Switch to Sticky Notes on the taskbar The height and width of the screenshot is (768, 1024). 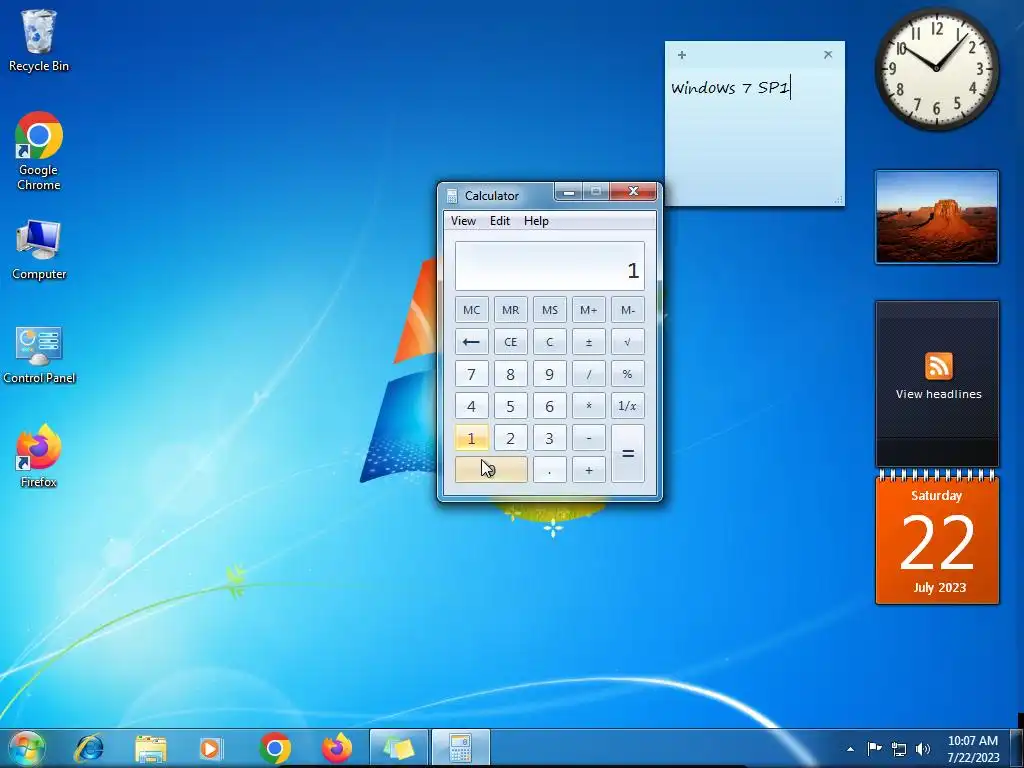pyautogui.click(x=398, y=748)
